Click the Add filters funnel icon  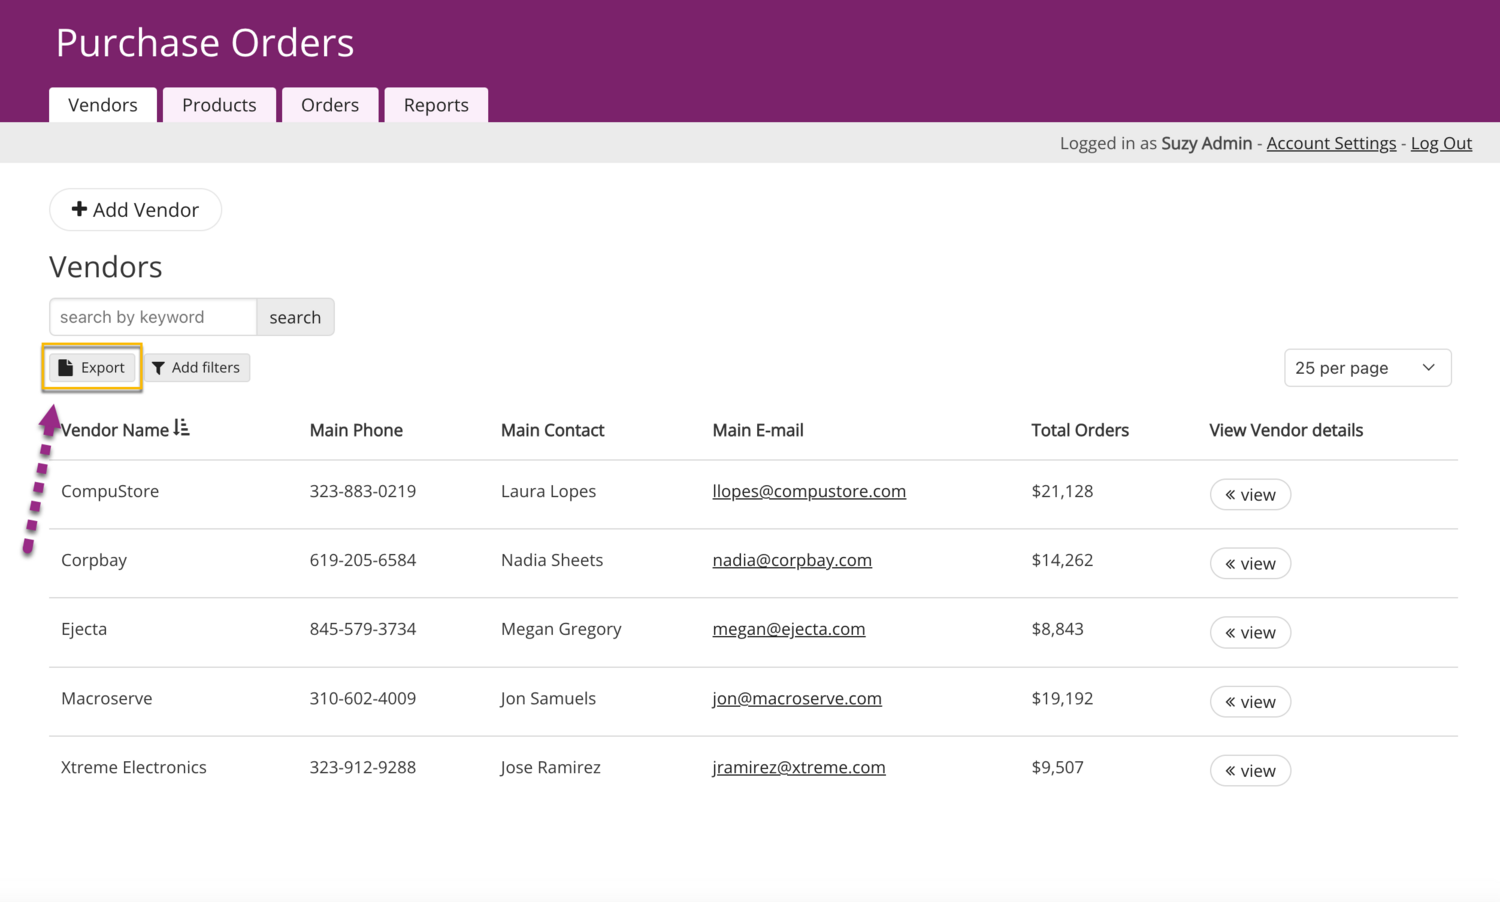(x=158, y=368)
